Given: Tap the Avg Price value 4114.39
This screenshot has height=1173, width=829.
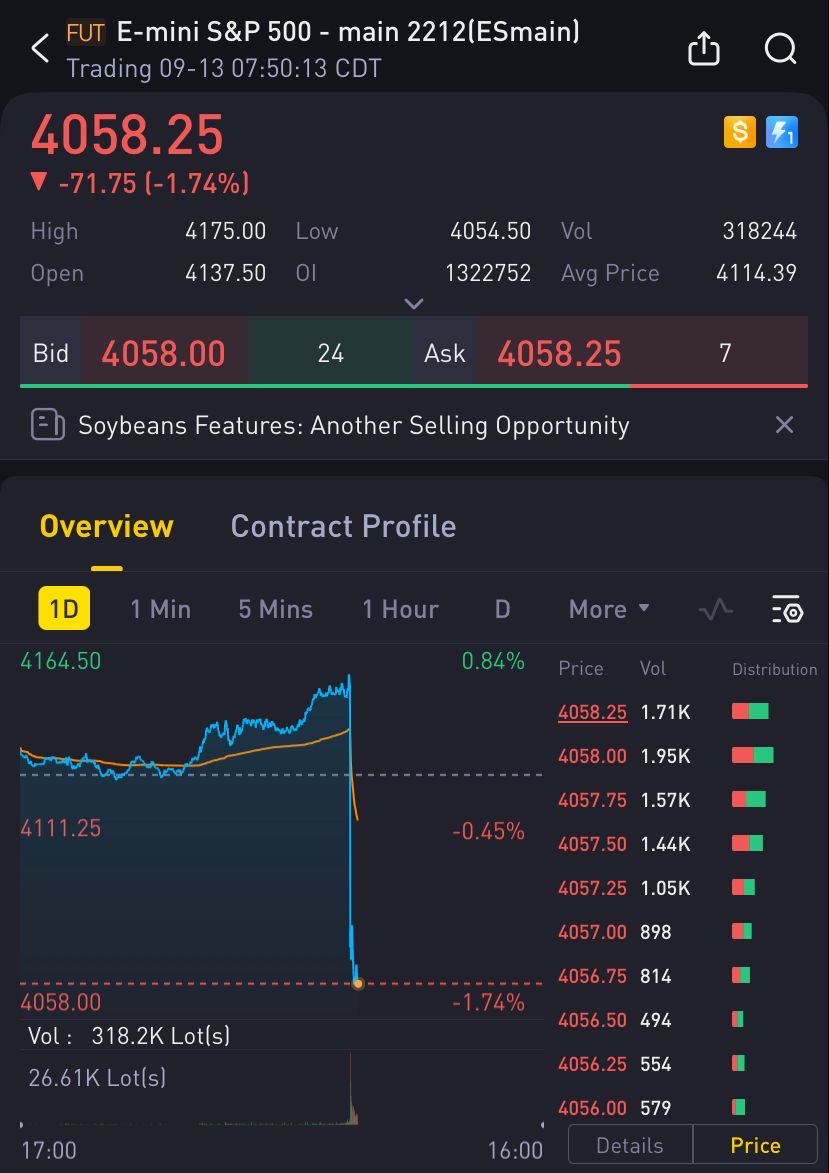Looking at the screenshot, I should tap(756, 273).
